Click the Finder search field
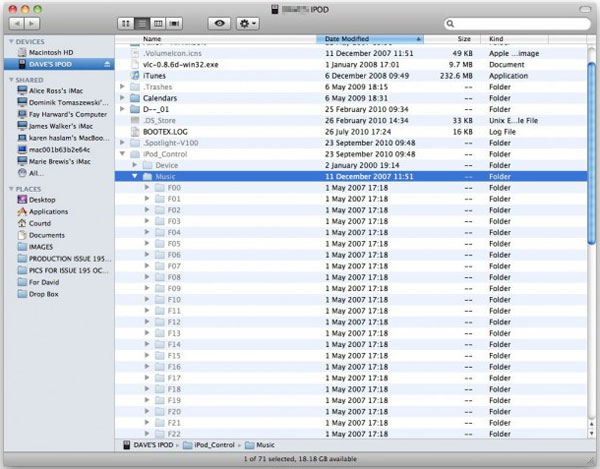This screenshot has height=469, width=600. click(x=517, y=24)
